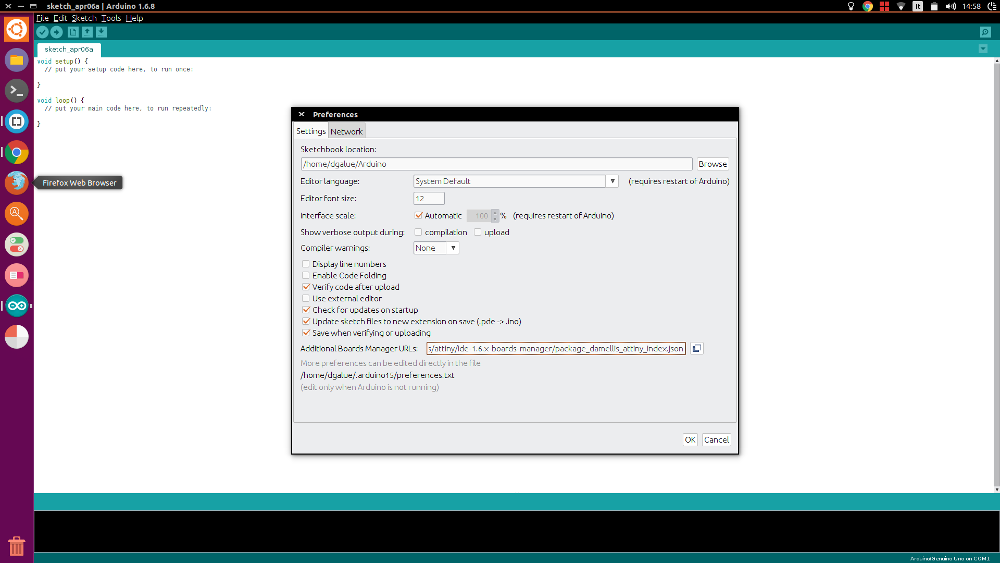Image resolution: width=1000 pixels, height=563 pixels.
Task: Open the Files manager in dock
Action: pos(17,60)
